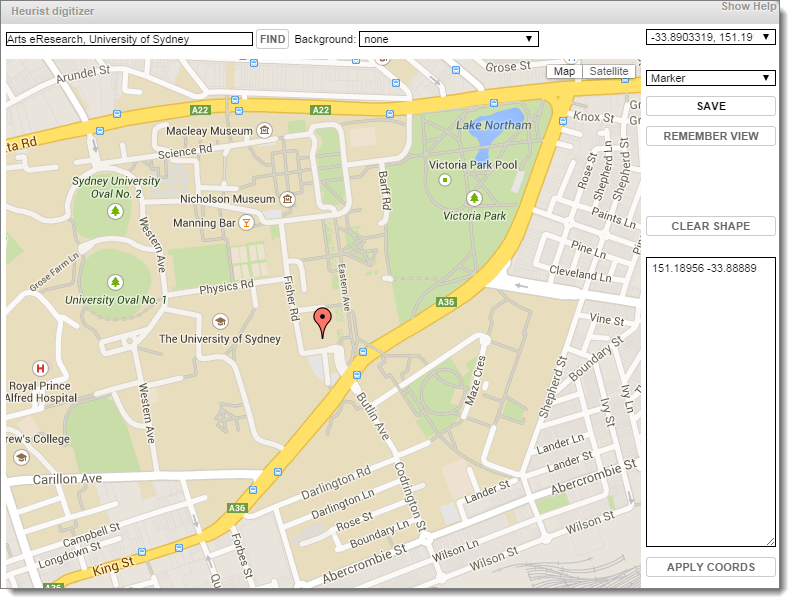Click CLEAR SHAPE button

point(711,226)
